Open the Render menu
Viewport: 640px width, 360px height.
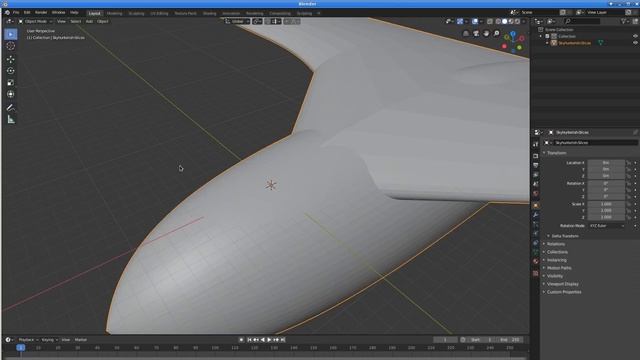coord(41,13)
